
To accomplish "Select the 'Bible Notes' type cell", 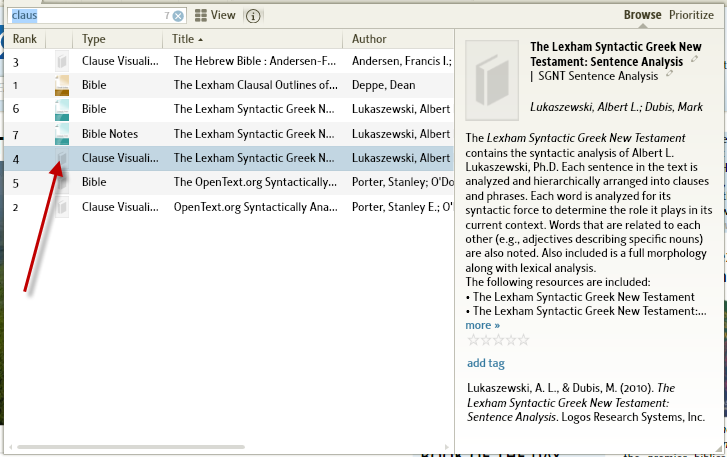I will [110, 134].
